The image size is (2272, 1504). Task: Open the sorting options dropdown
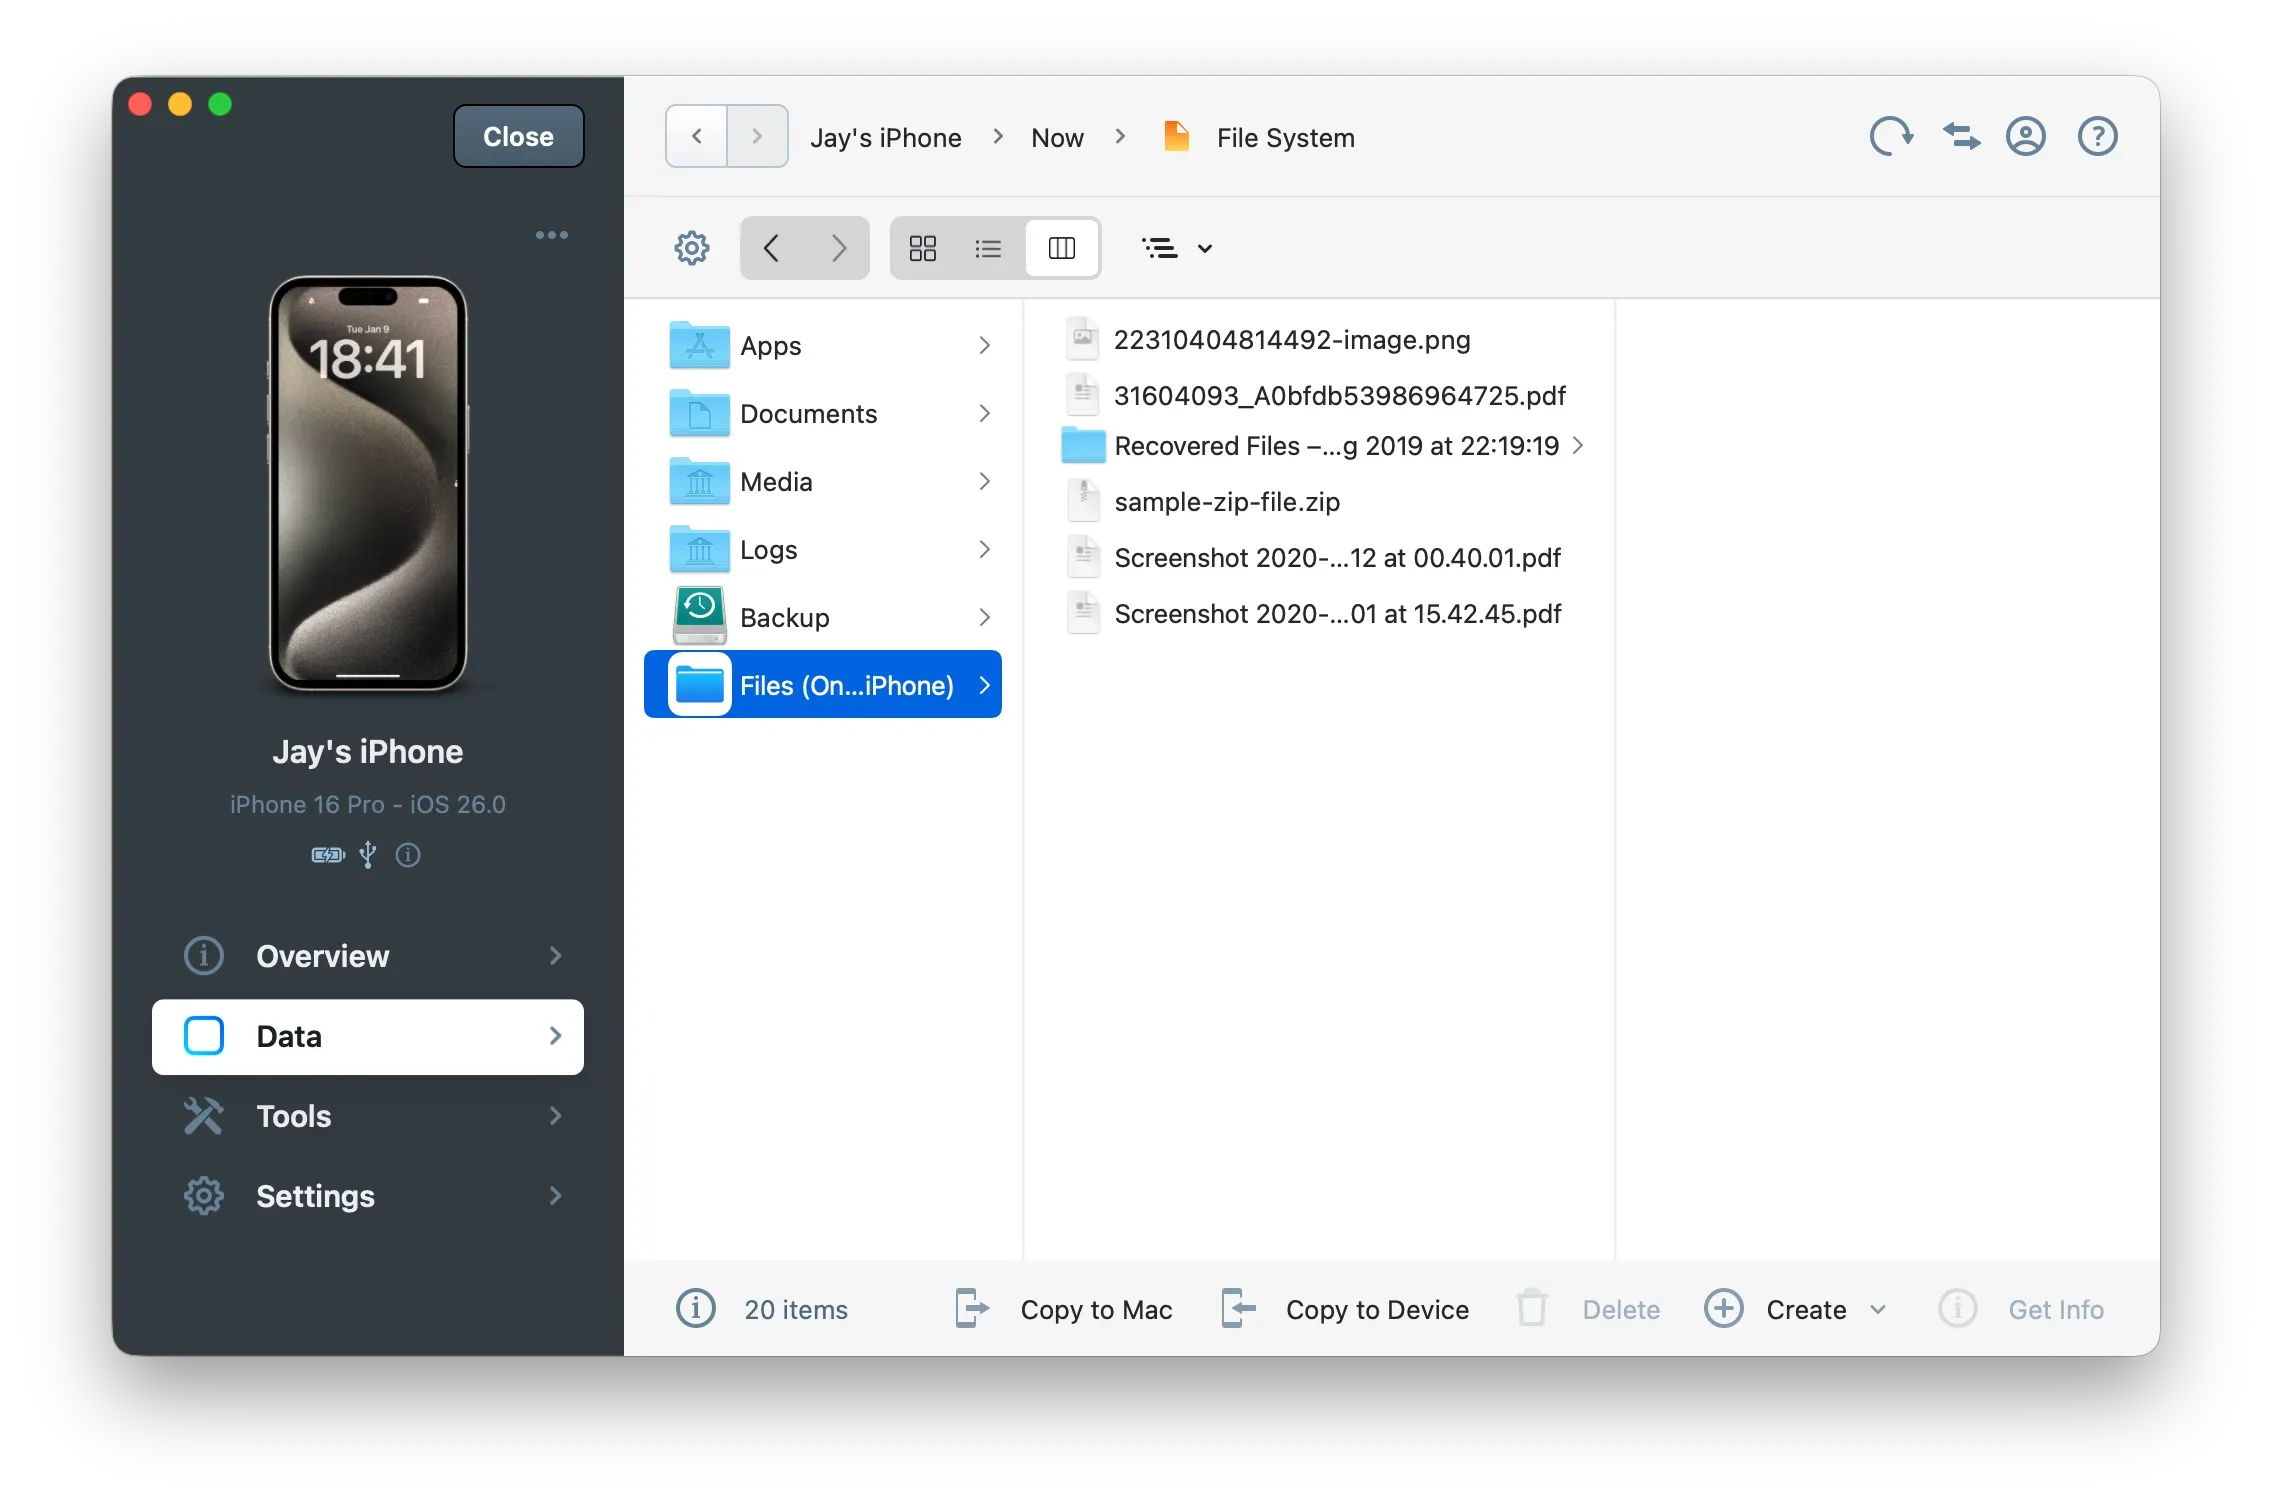[x=1177, y=247]
